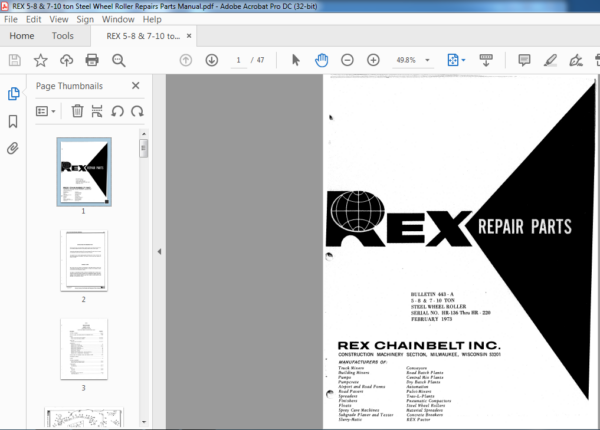Switch to the Tools tab
600x430 pixels.
(x=63, y=36)
